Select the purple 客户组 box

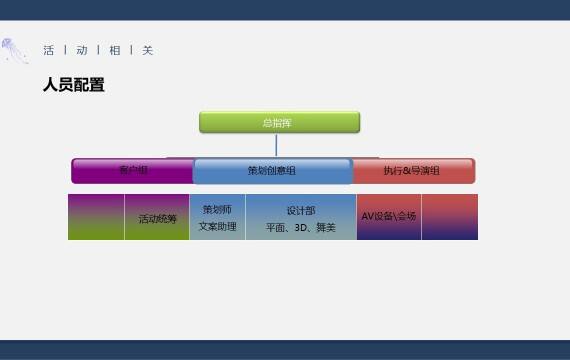[133, 171]
